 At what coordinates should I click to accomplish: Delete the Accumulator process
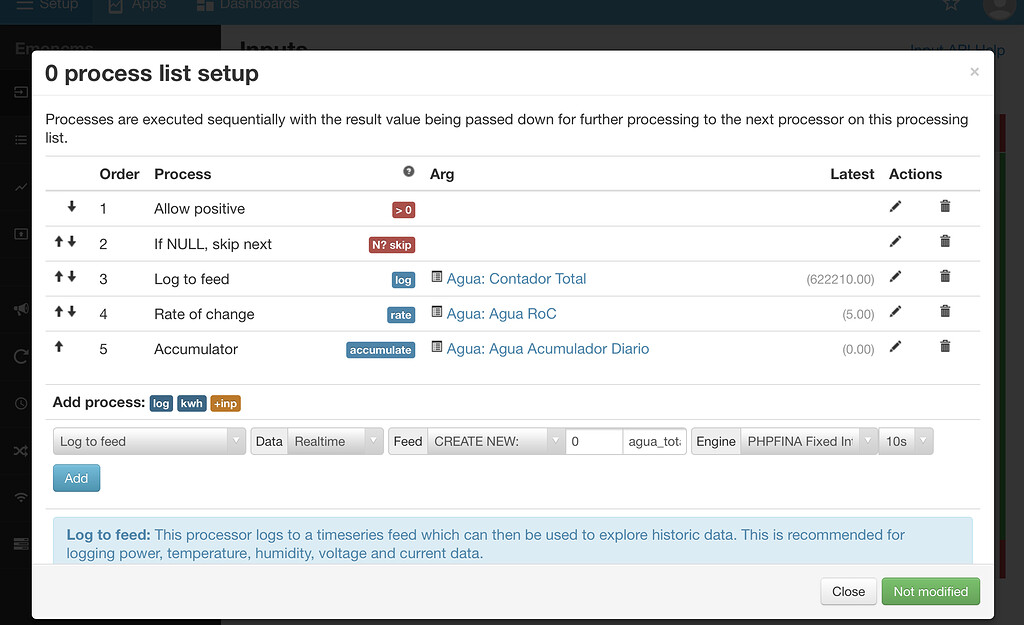click(x=944, y=345)
